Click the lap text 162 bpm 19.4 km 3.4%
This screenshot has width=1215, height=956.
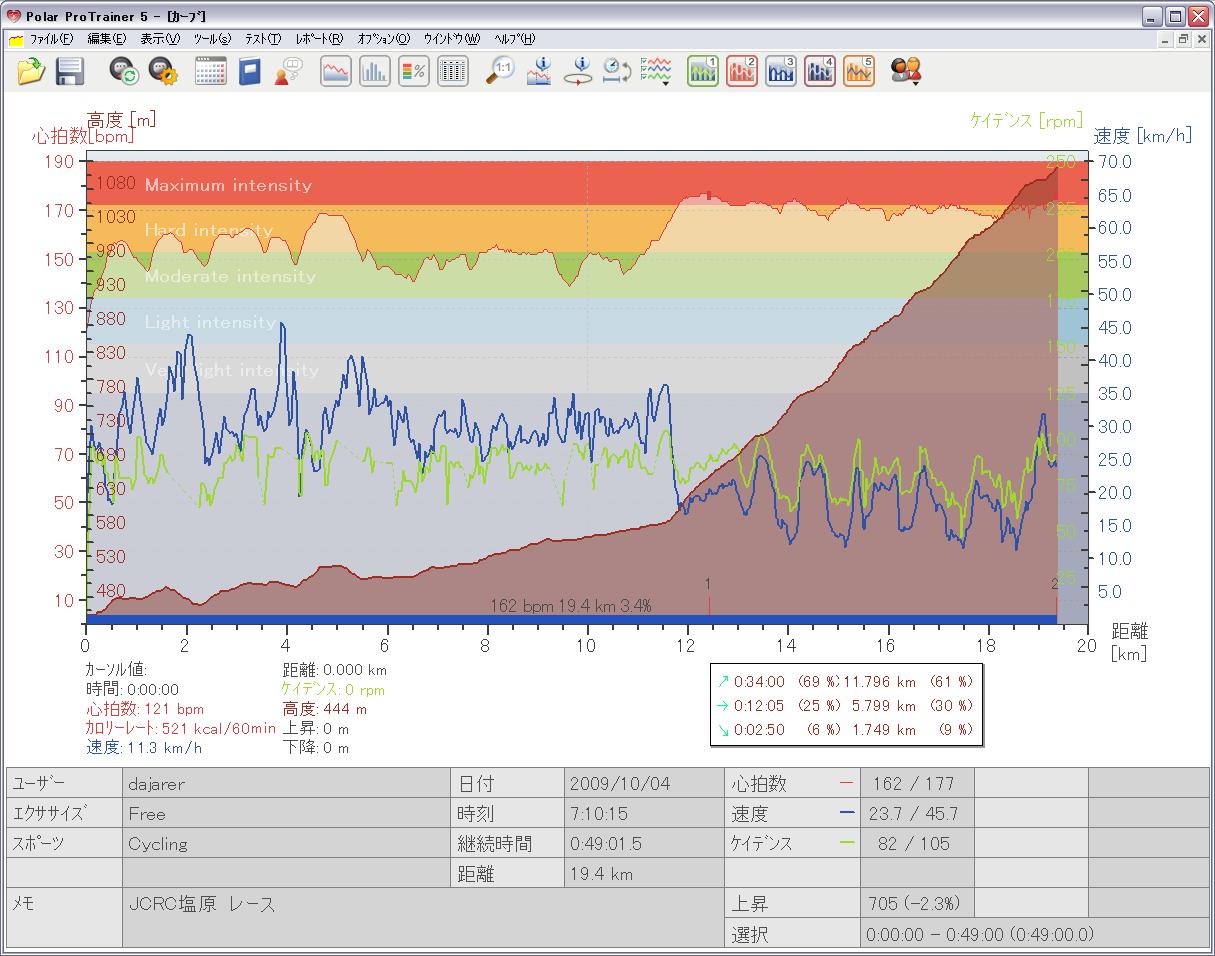(571, 605)
